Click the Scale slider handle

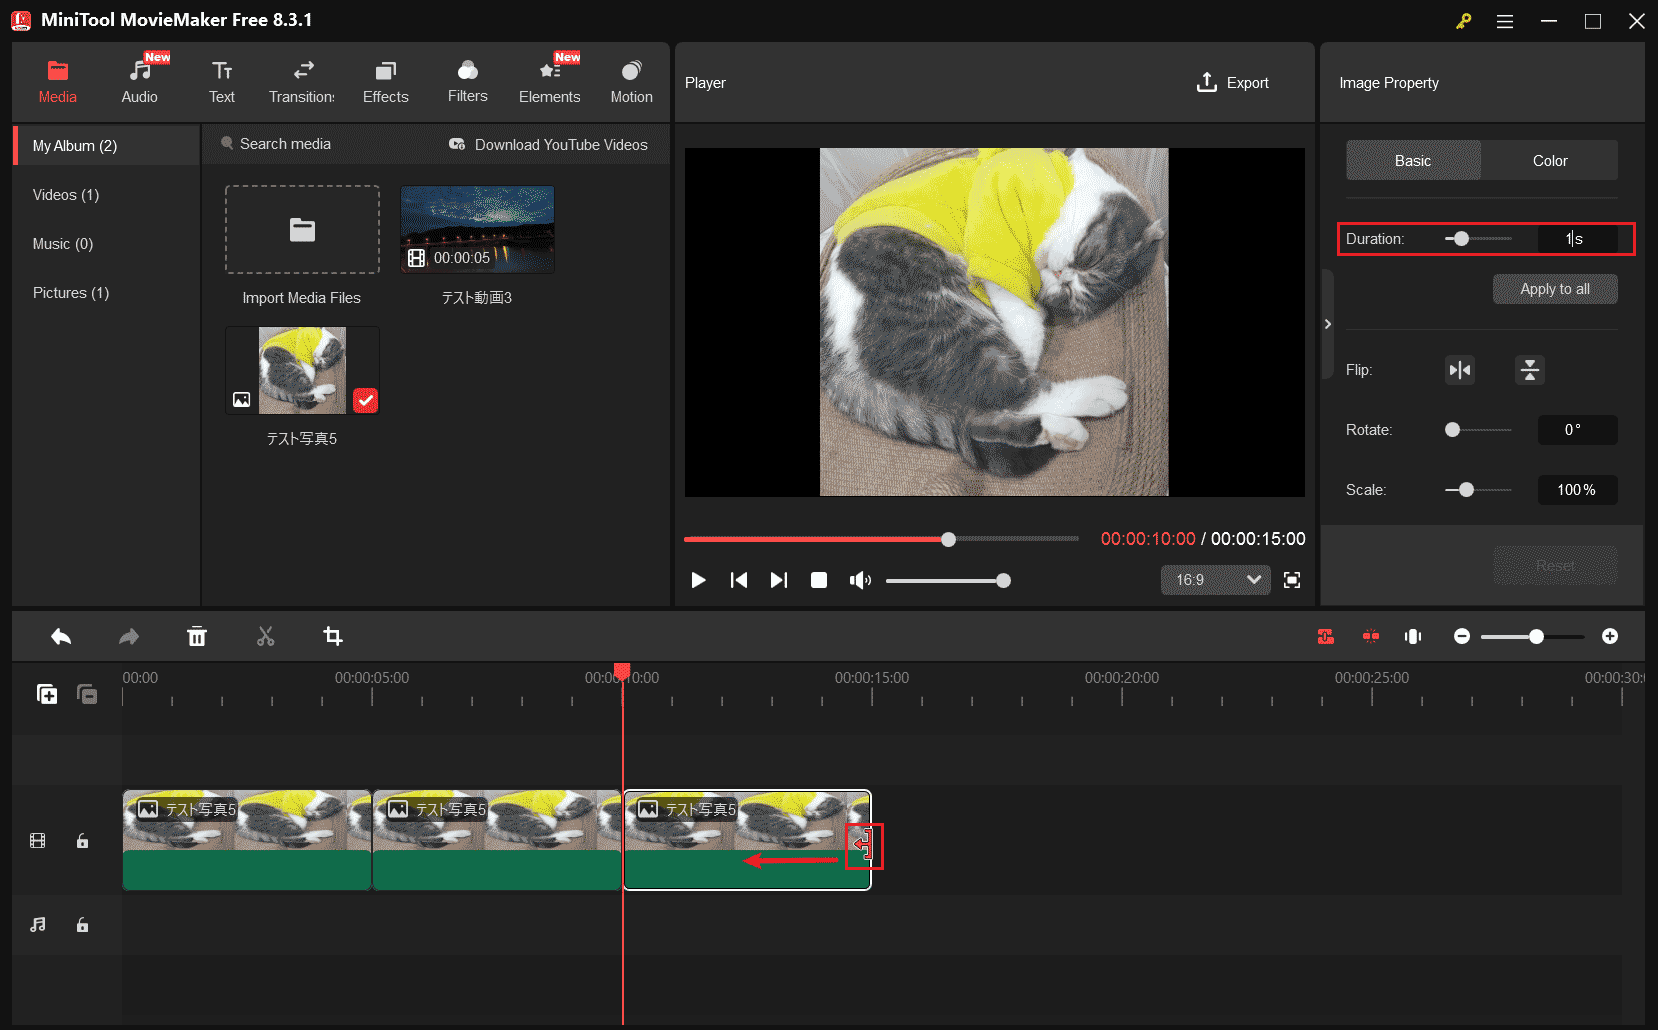pyautogui.click(x=1466, y=490)
